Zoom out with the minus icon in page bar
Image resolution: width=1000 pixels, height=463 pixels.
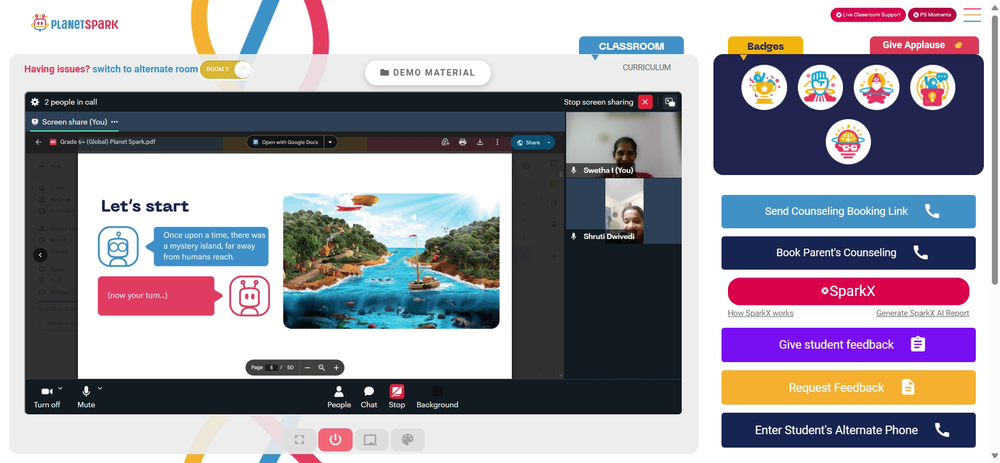coord(307,367)
